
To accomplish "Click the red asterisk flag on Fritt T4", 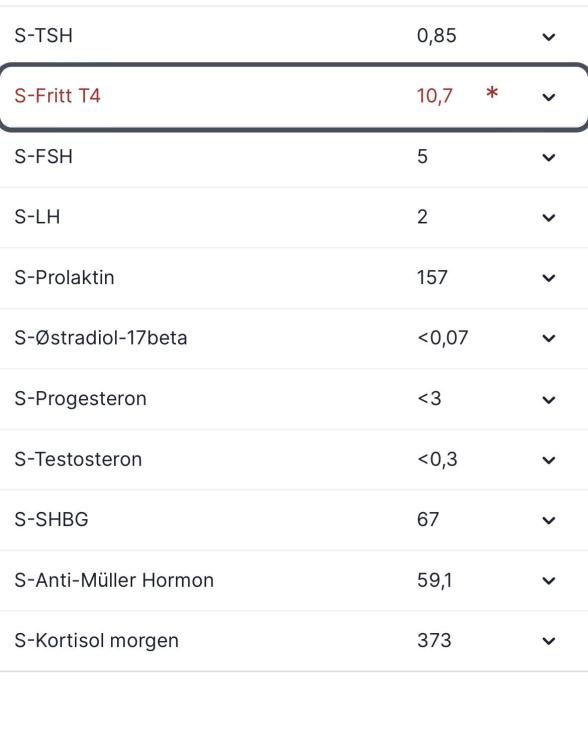I will pyautogui.click(x=492, y=92).
